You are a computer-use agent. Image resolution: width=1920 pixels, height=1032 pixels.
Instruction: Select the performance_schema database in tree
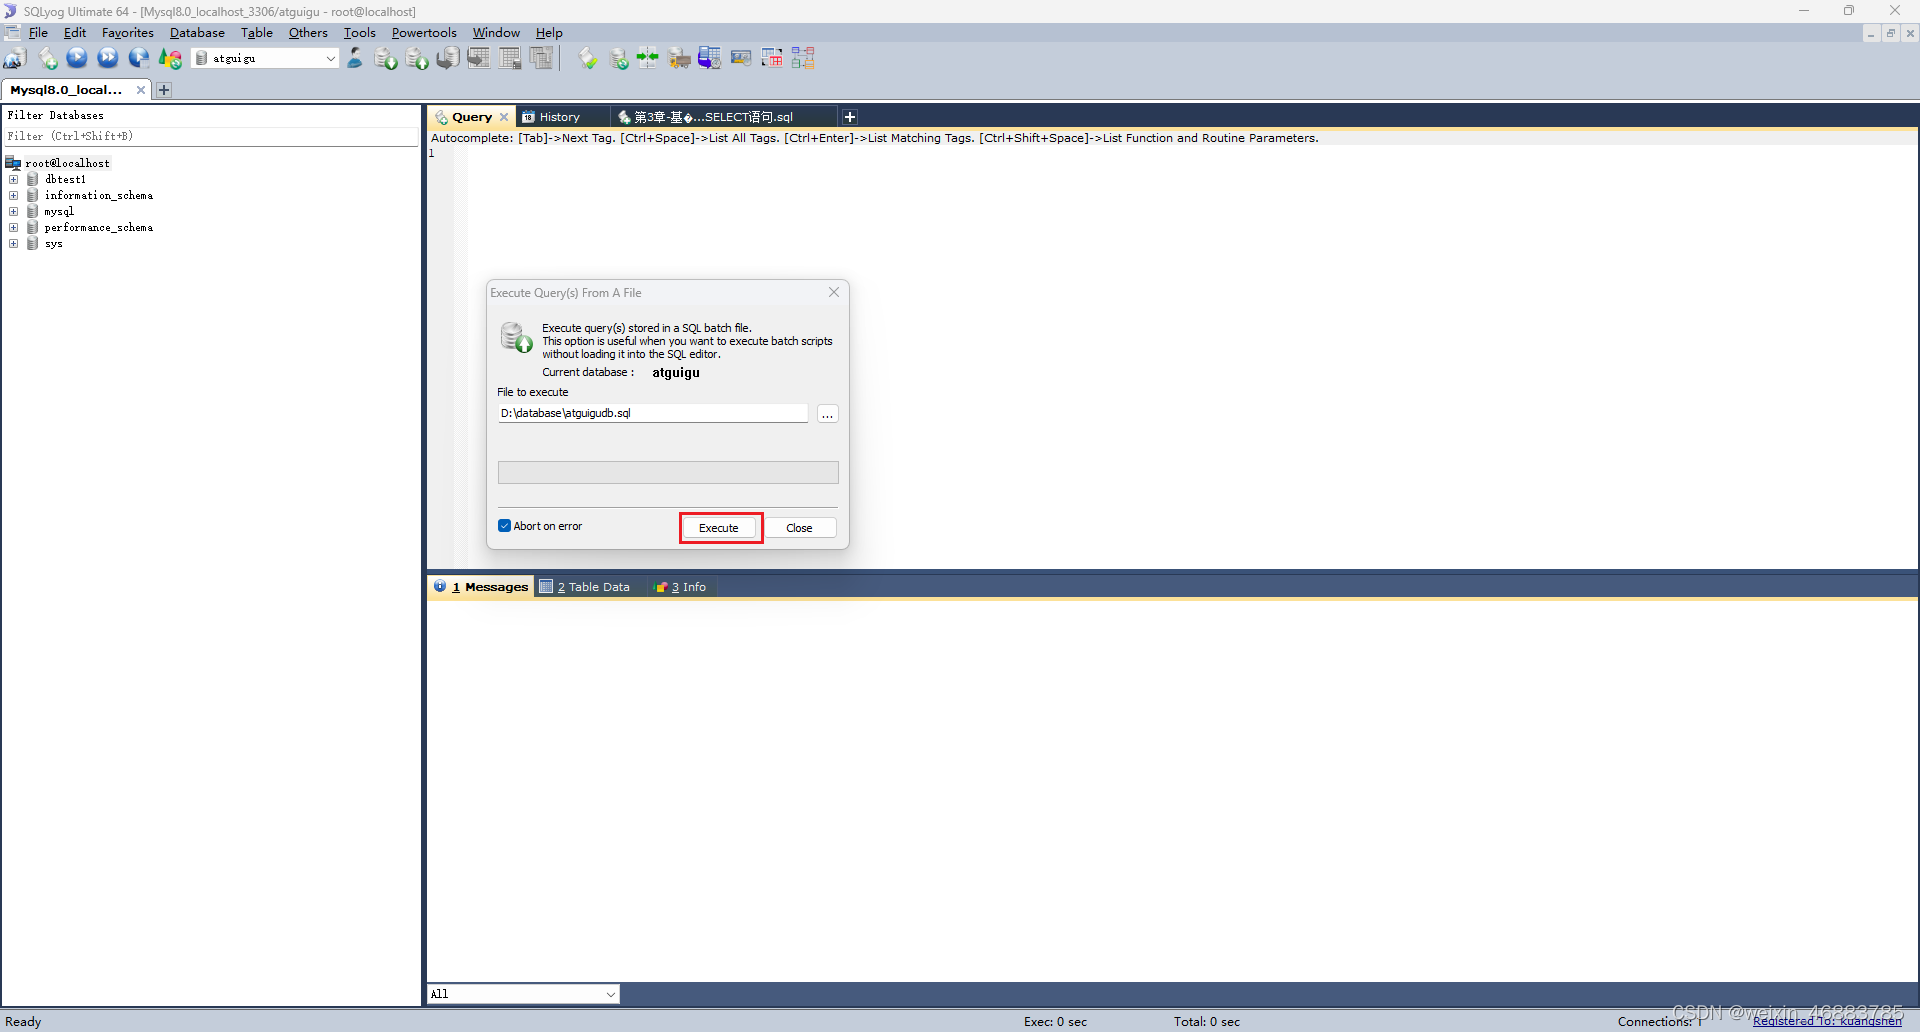pos(99,228)
